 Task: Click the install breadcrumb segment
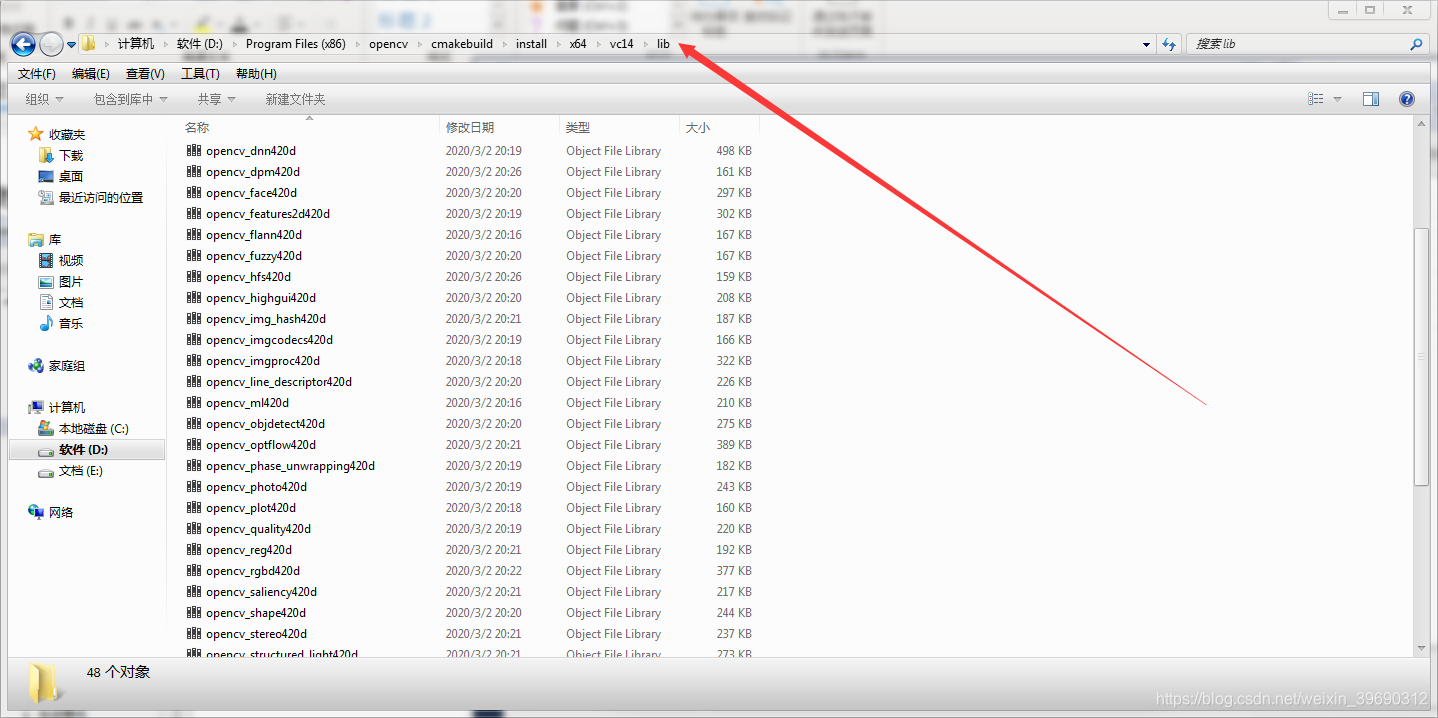pyautogui.click(x=531, y=44)
